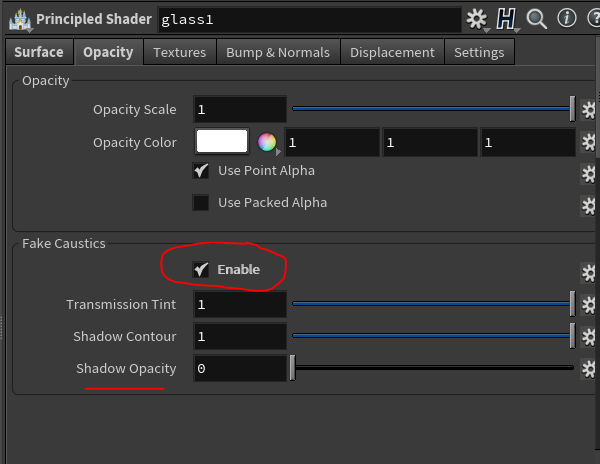600x464 pixels.
Task: Click the magnifier search icon
Action: point(536,19)
